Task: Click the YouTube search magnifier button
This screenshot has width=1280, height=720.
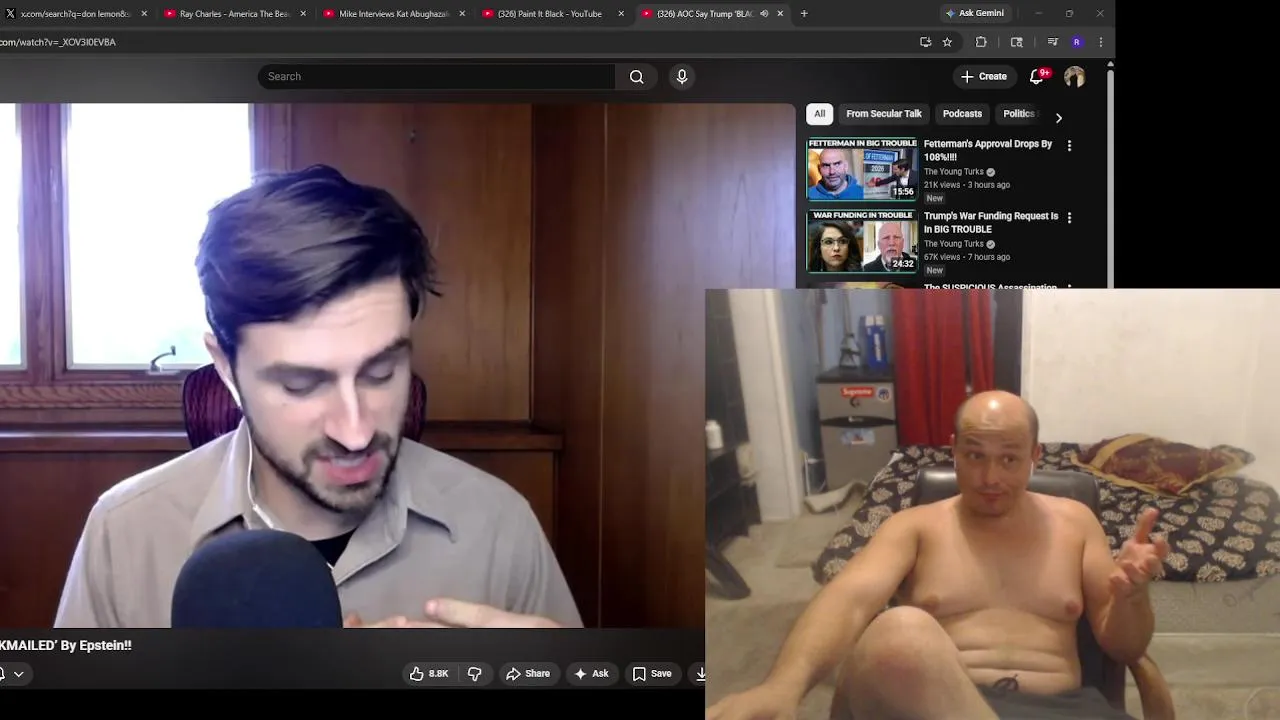Action: coord(636,77)
